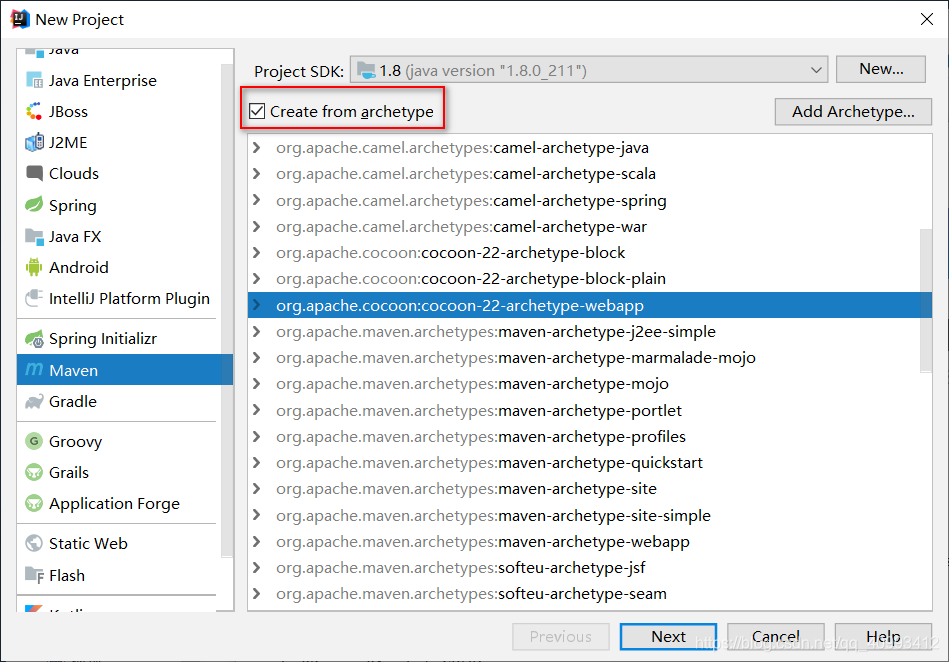Click the Android project type icon

pyautogui.click(x=35, y=267)
